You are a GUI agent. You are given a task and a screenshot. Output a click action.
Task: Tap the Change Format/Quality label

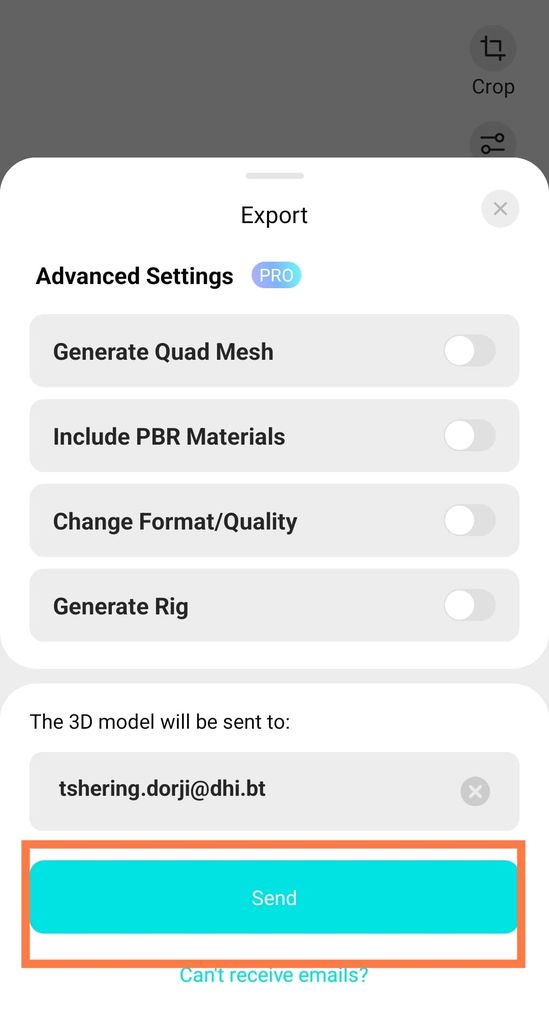(175, 522)
